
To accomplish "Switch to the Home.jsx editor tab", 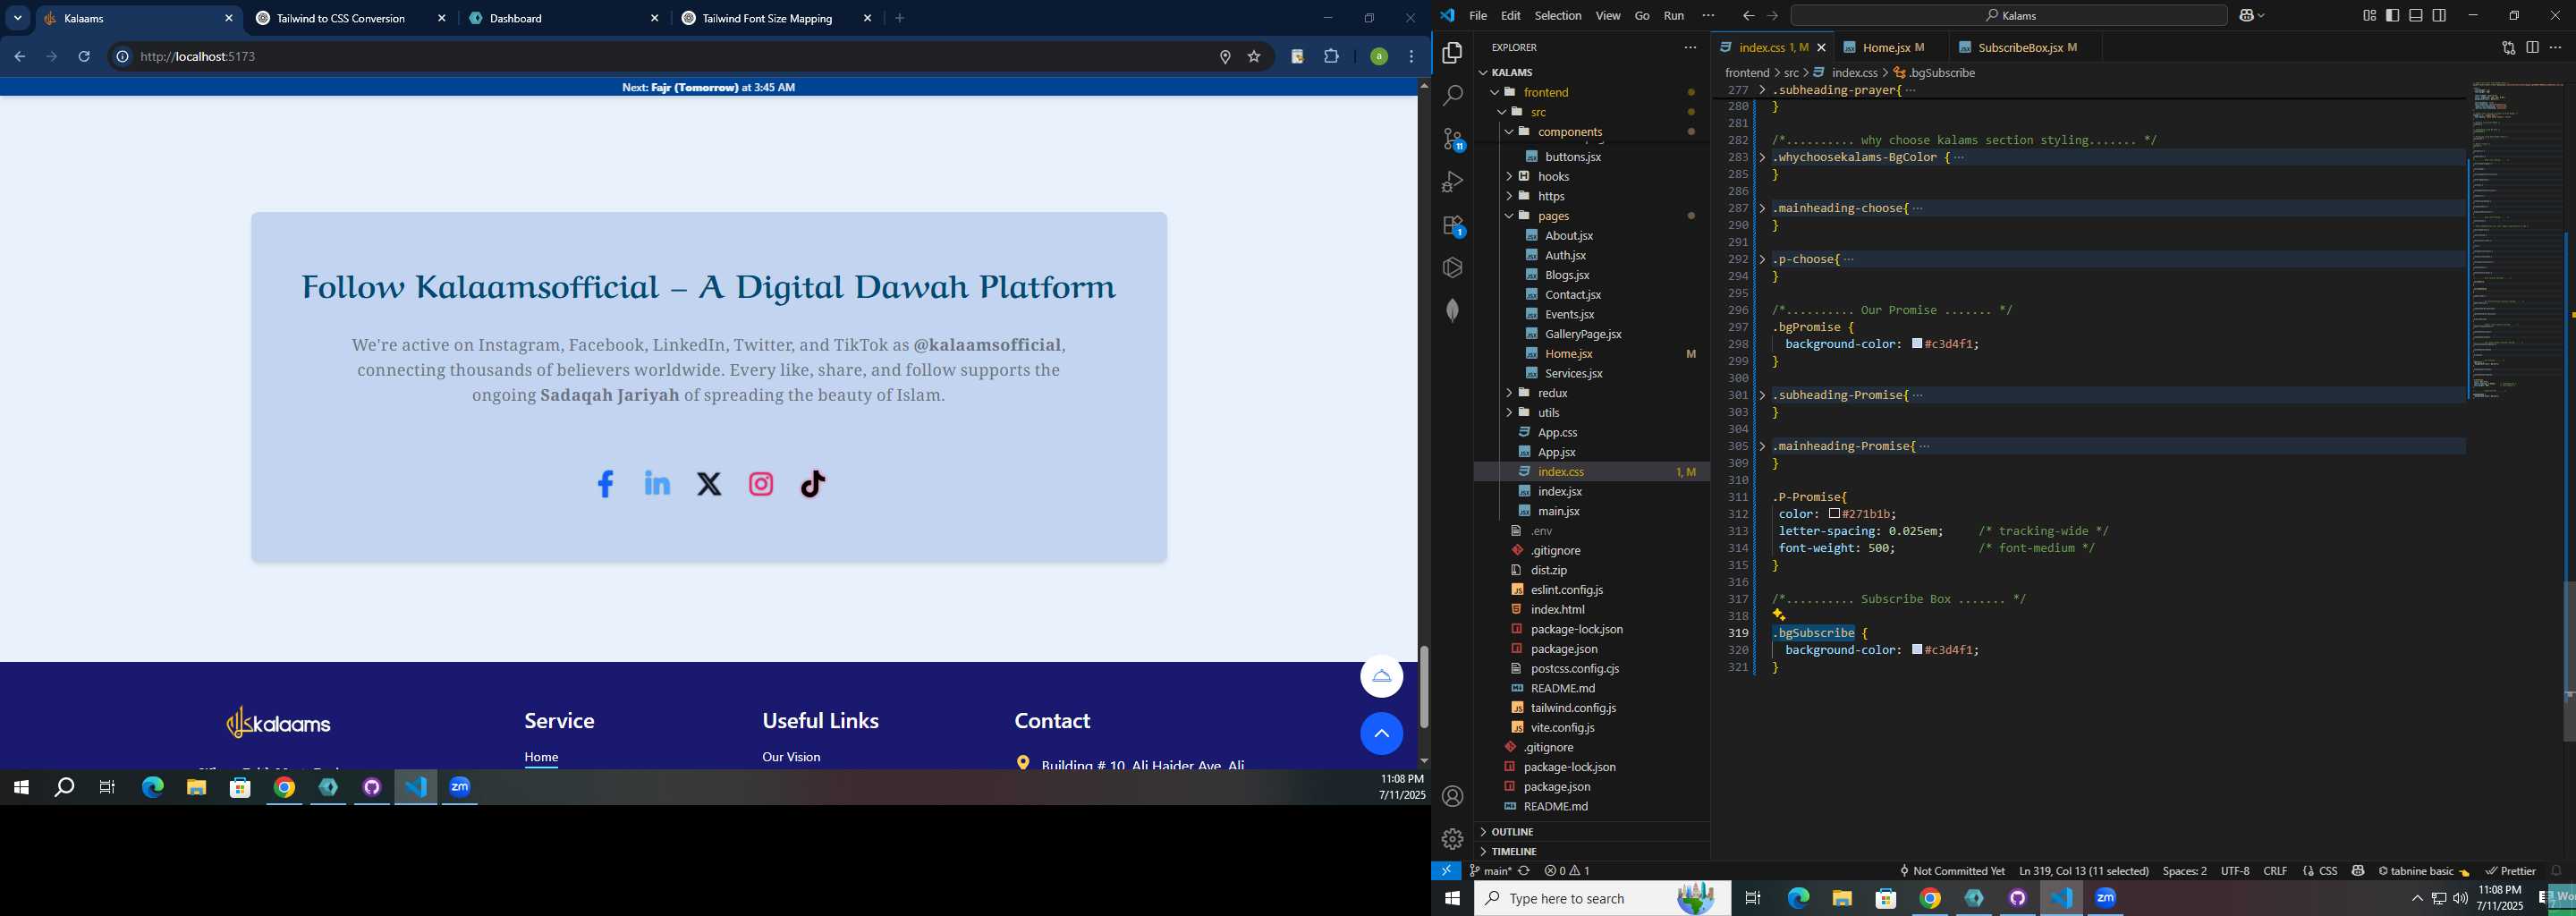I will click(1886, 47).
